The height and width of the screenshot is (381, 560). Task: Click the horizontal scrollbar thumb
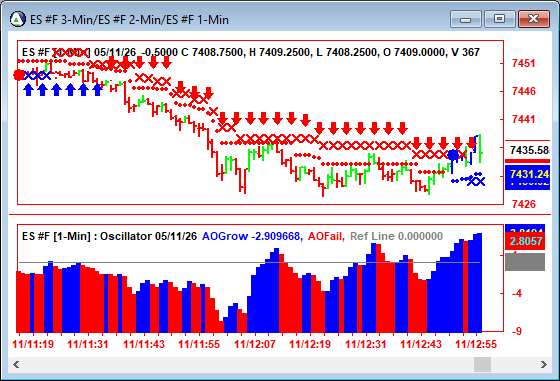tap(482, 365)
